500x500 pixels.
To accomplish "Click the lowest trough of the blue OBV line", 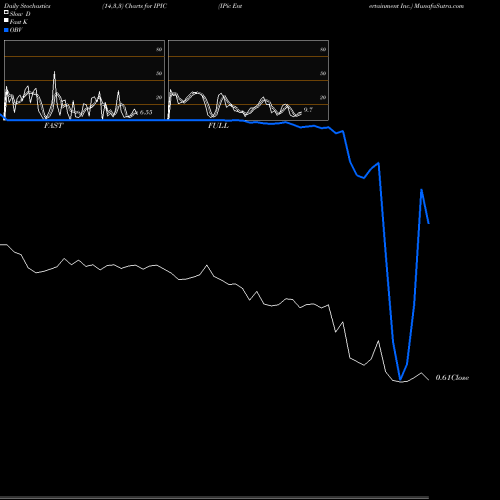I will coord(400,379).
